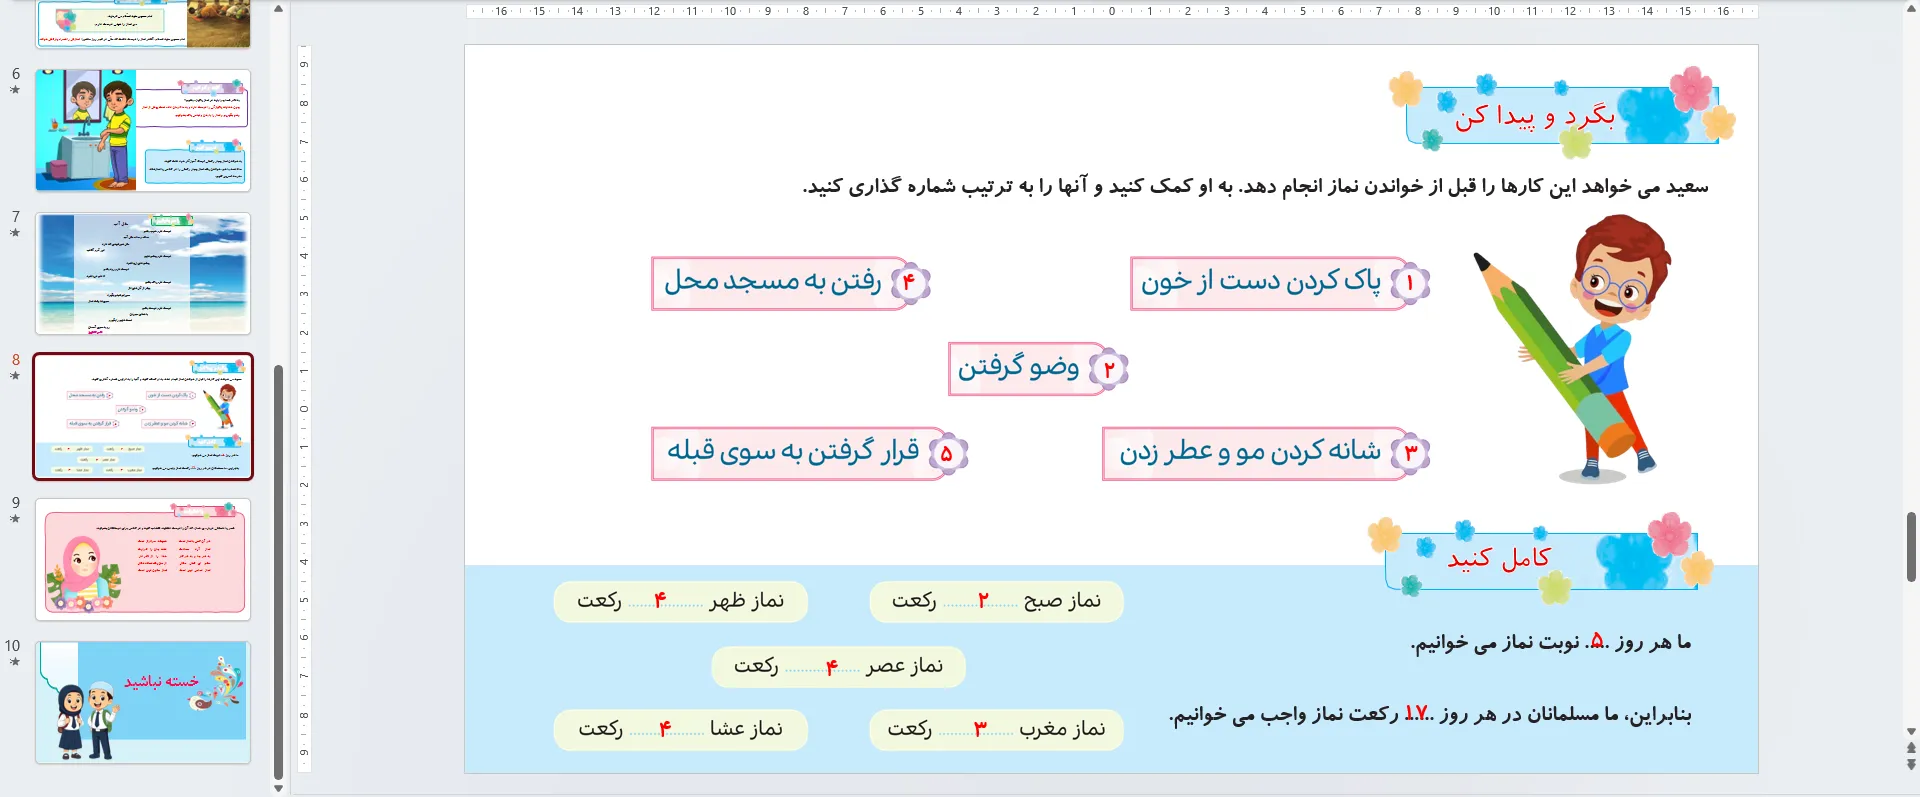This screenshot has height=797, width=1920.
Task: Click the thumbnail pane scroll-down arrow
Action: [278, 788]
